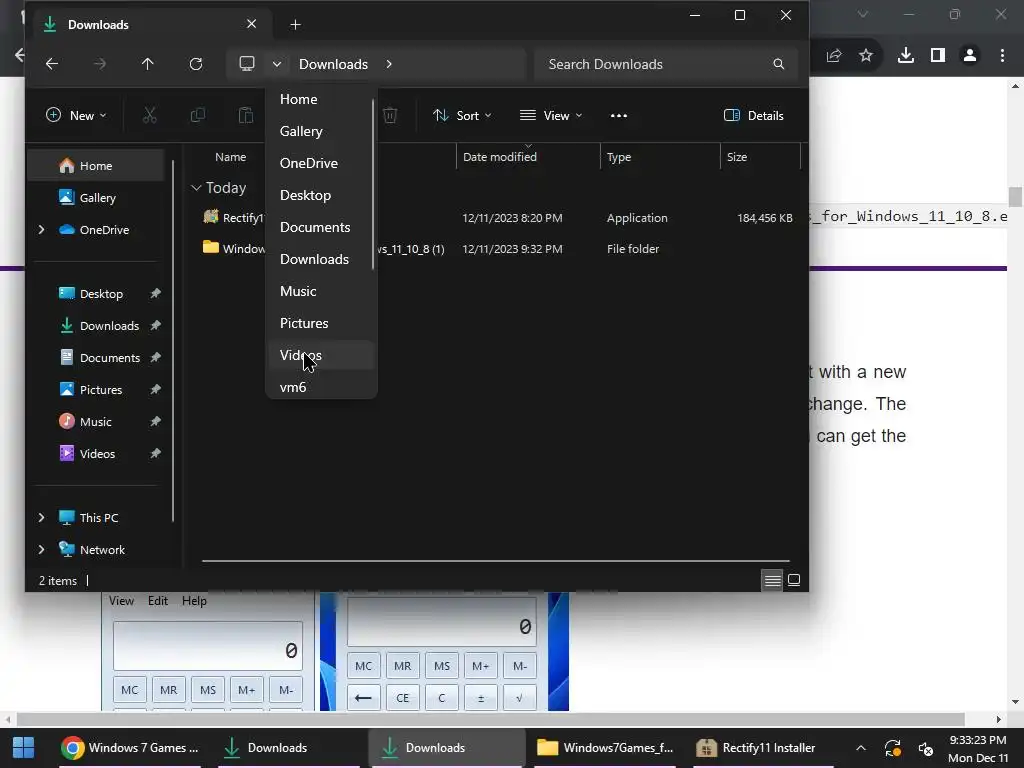Refresh the Downloads folder view
The width and height of the screenshot is (1024, 768).
coord(196,64)
